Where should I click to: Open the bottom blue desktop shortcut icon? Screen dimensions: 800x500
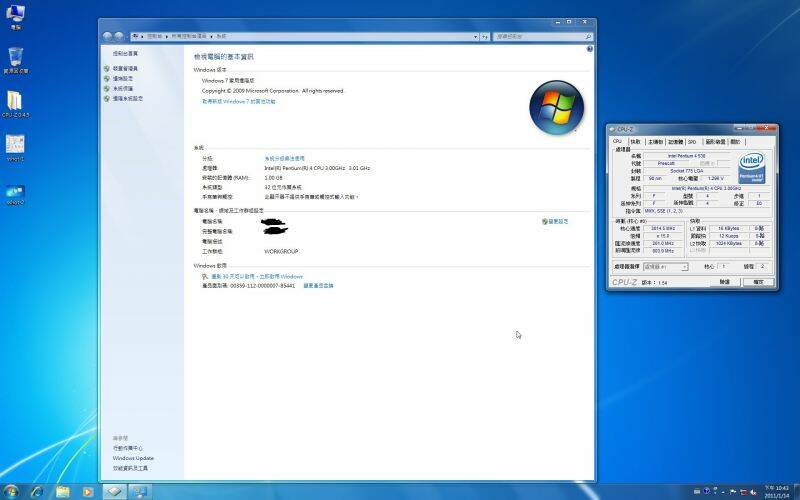(15, 195)
